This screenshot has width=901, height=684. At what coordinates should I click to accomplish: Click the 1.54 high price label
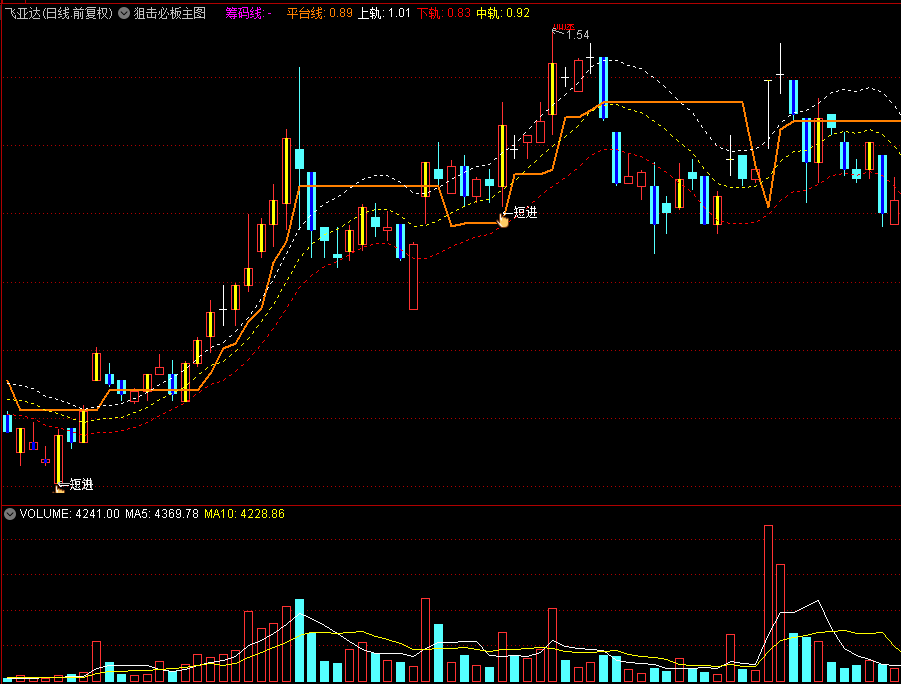pos(577,35)
